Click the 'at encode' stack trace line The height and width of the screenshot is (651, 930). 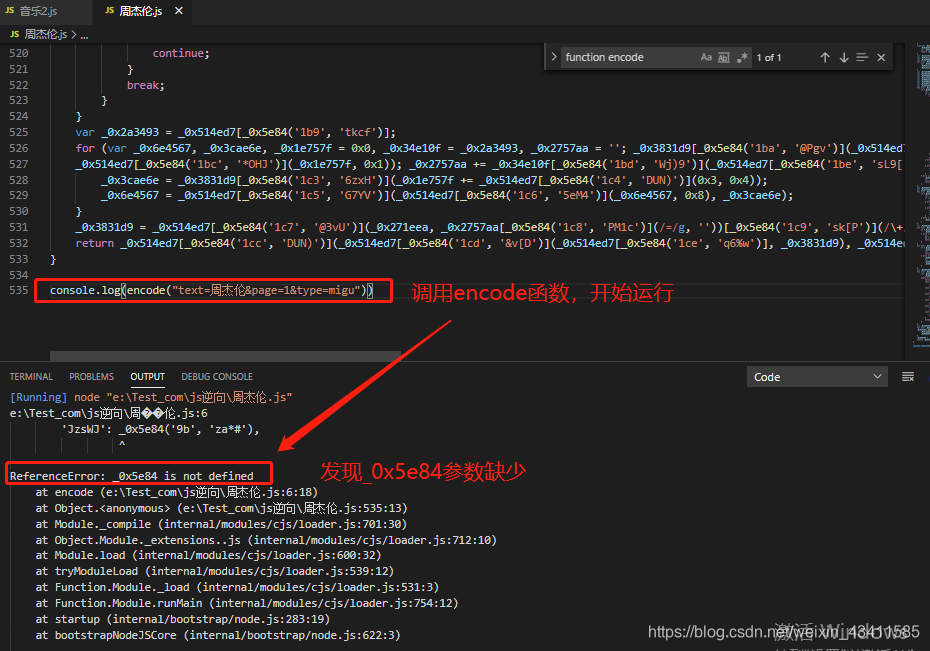tap(176, 492)
